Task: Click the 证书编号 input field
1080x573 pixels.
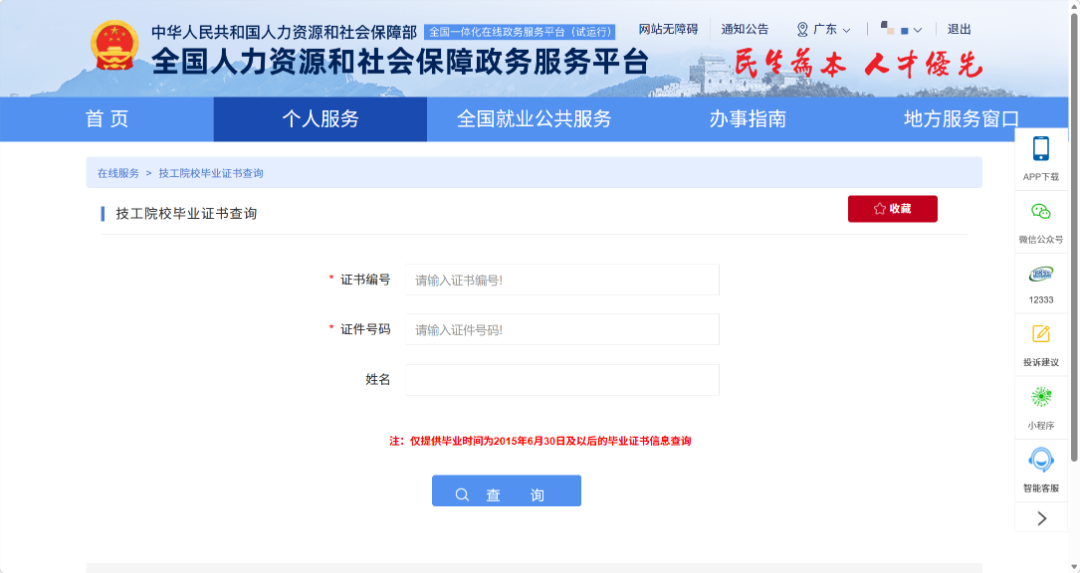Action: click(562, 280)
